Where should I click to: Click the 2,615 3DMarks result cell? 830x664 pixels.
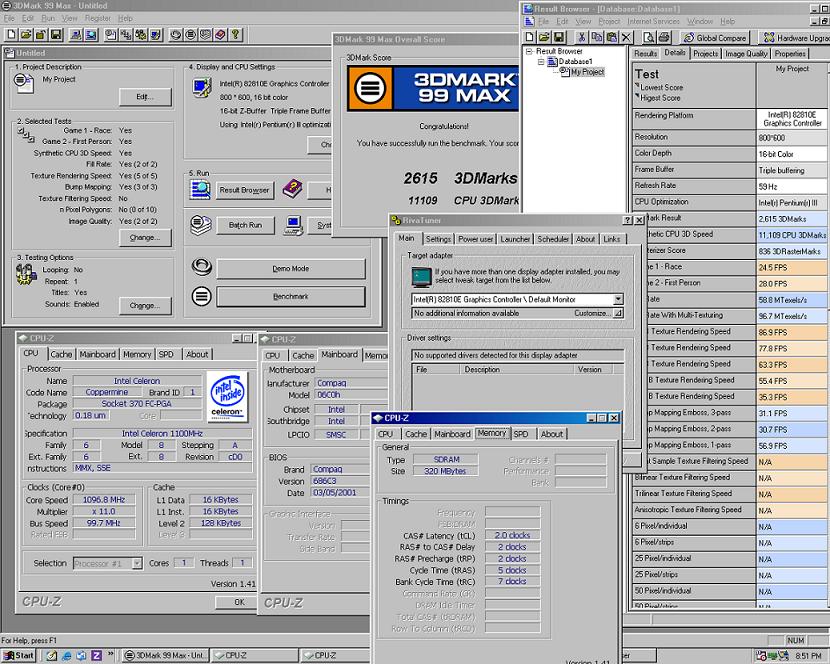pyautogui.click(x=792, y=219)
